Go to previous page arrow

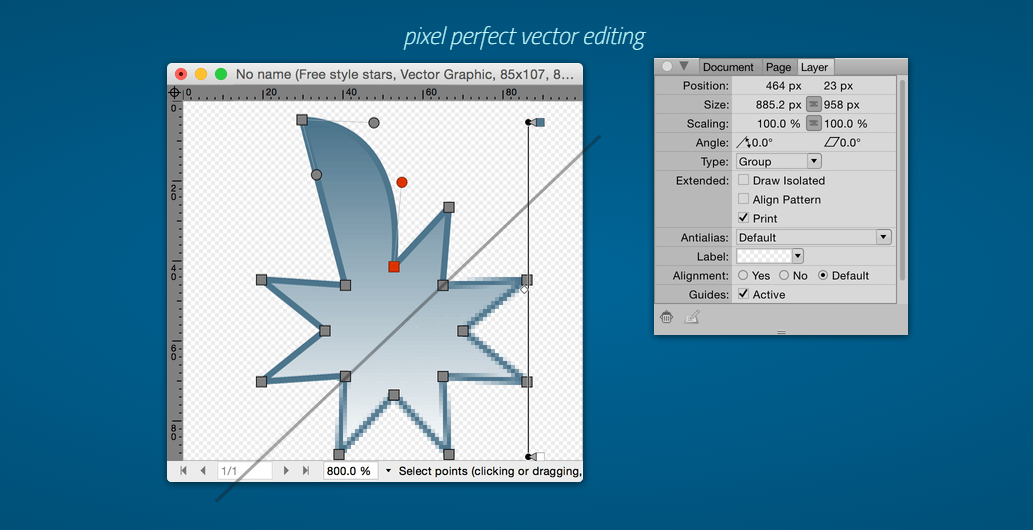tap(203, 471)
